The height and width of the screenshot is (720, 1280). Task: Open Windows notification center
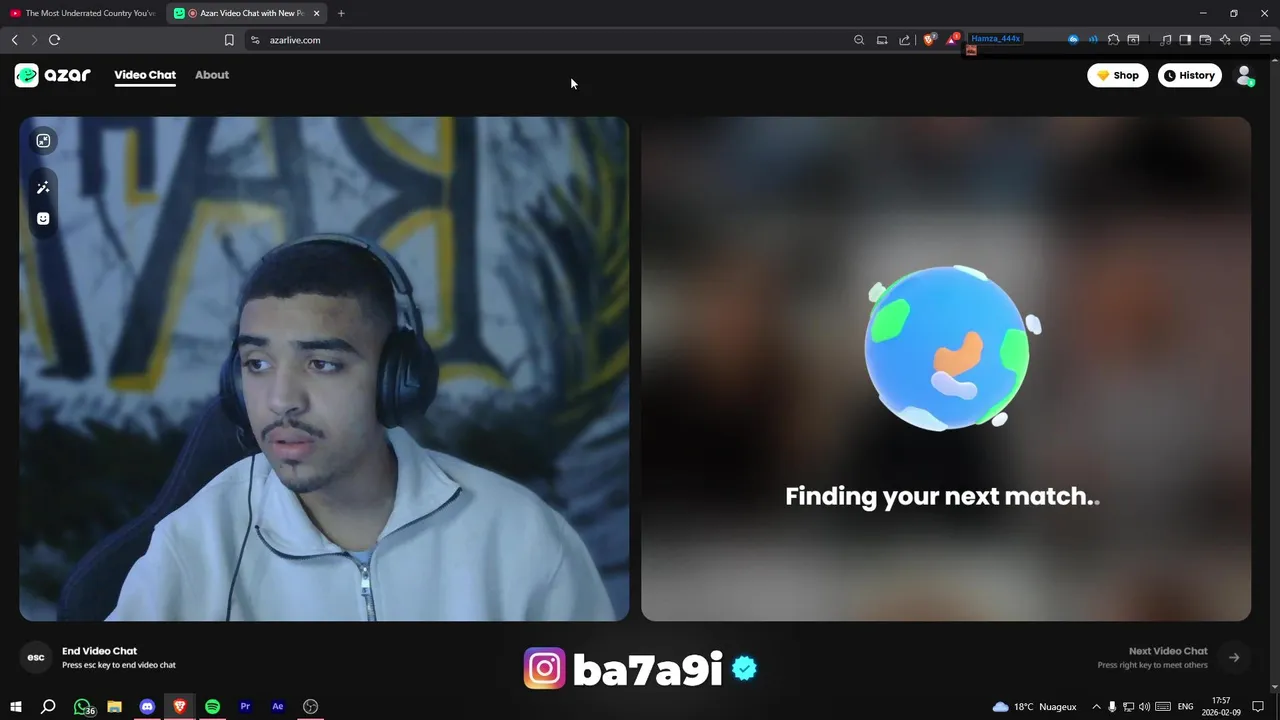click(1258, 706)
